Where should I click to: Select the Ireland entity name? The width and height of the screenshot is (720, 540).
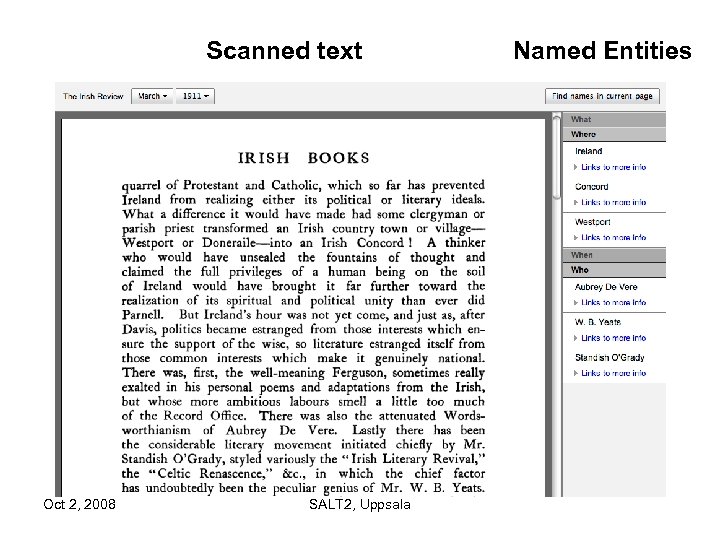[x=588, y=151]
